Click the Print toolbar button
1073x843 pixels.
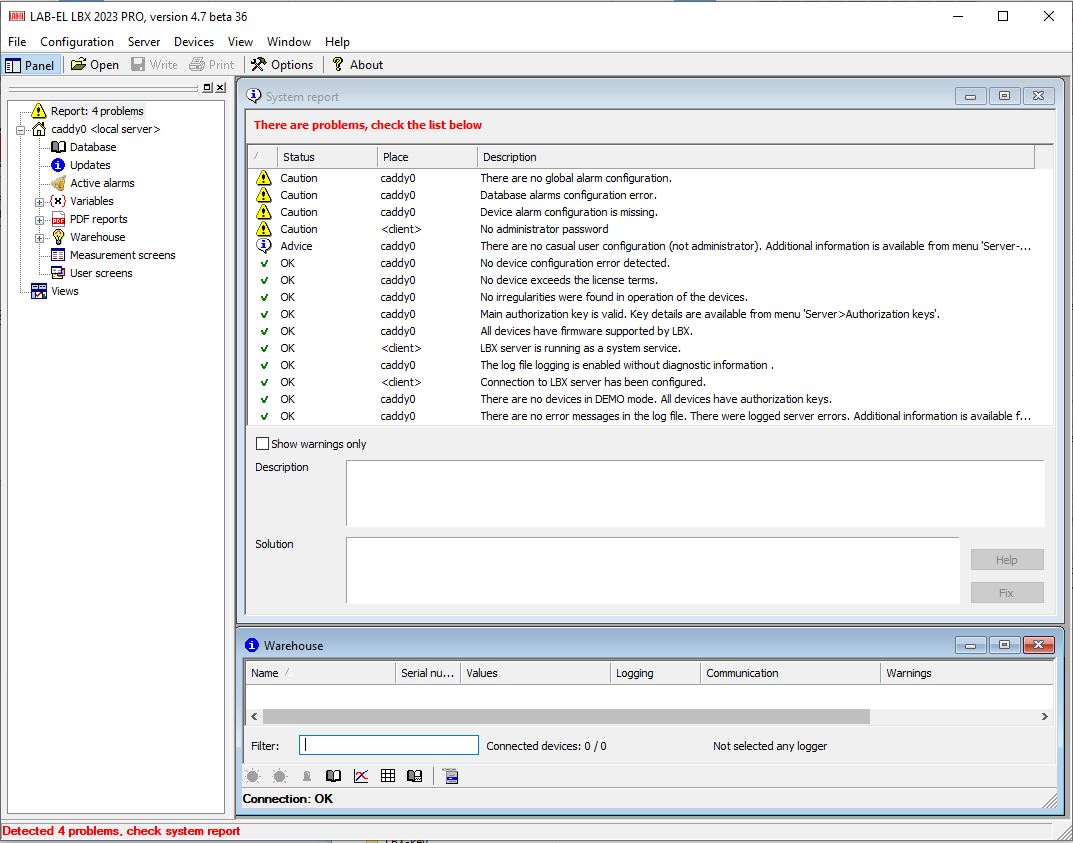(212, 65)
